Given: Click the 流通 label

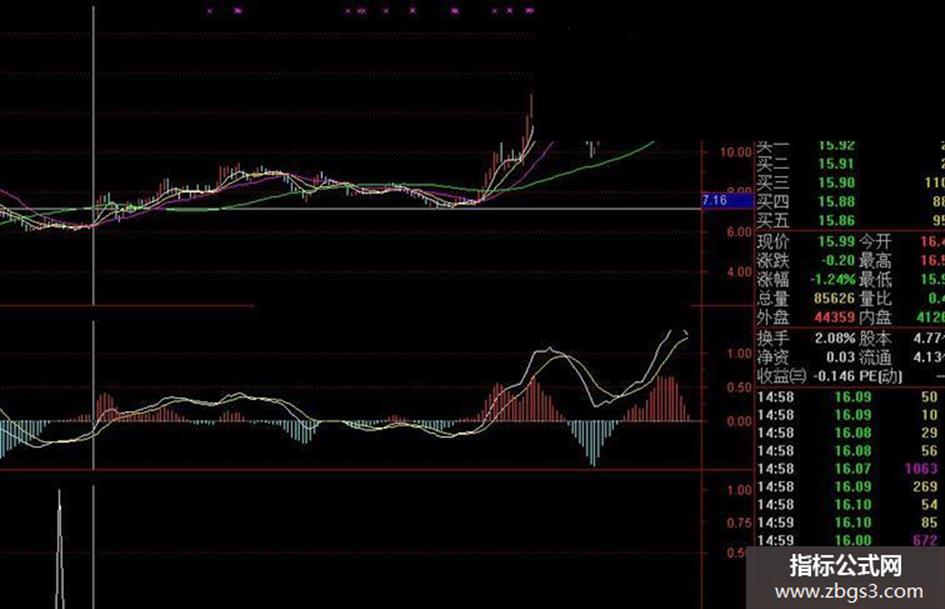Looking at the screenshot, I should (x=875, y=357).
